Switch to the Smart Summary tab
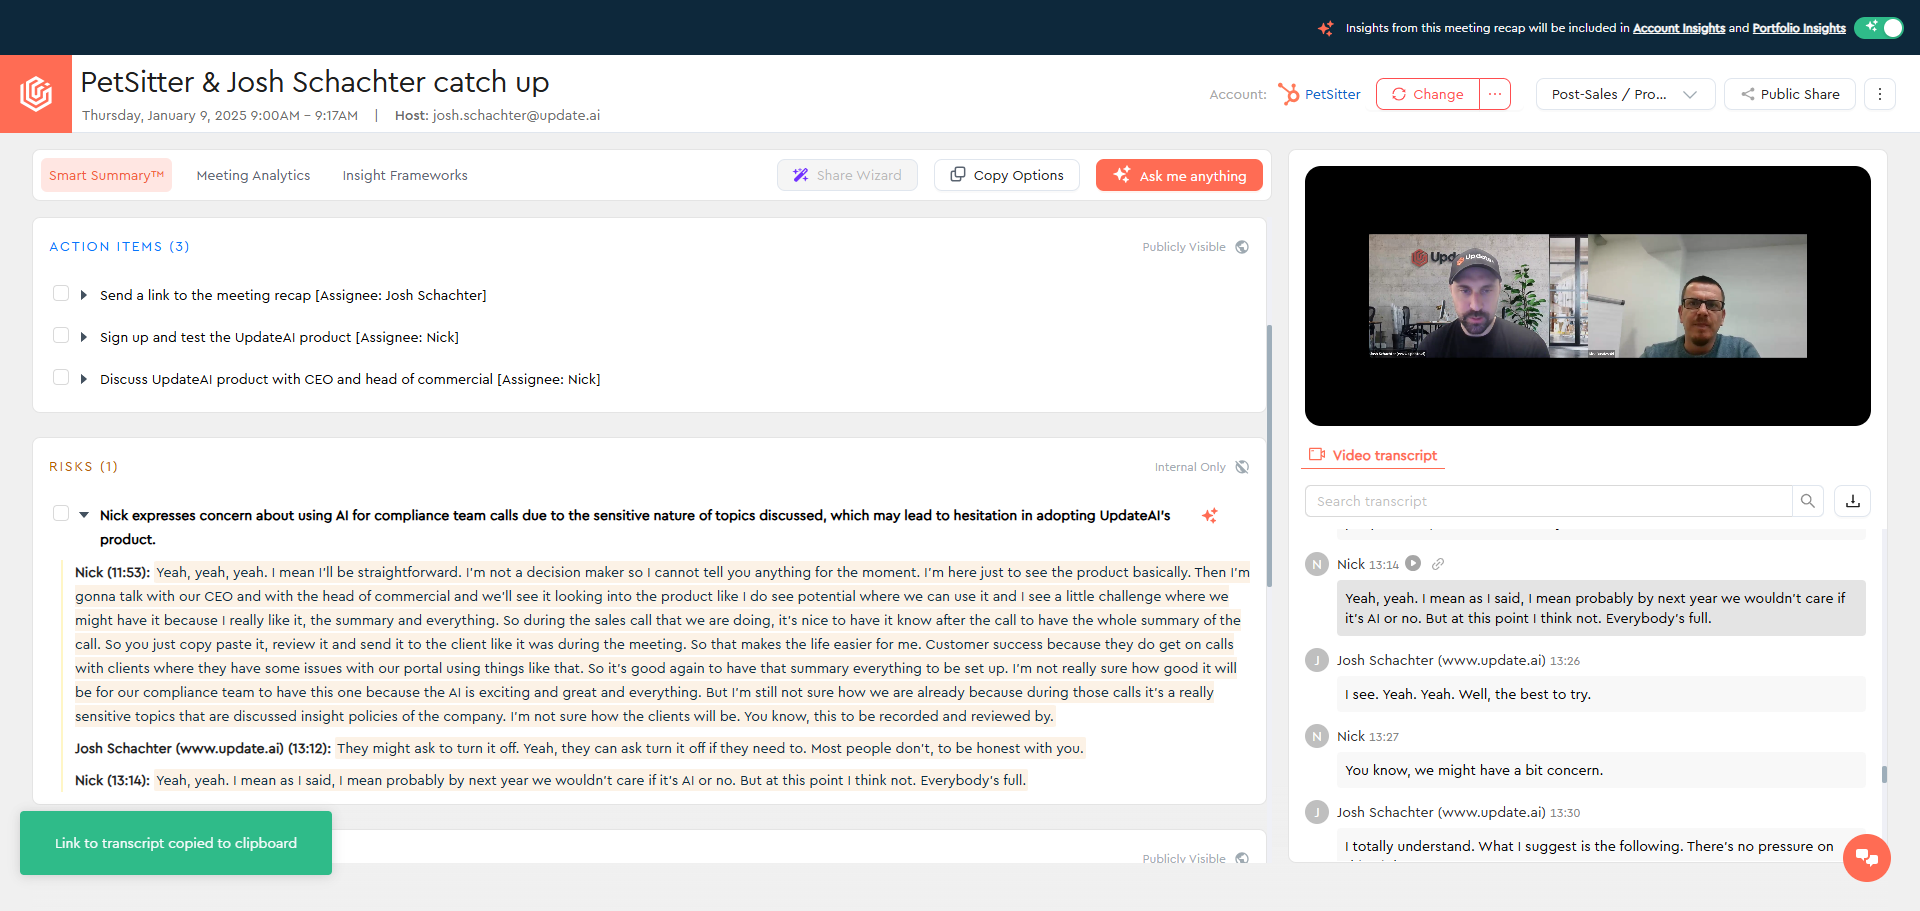The height and width of the screenshot is (911, 1920). pyautogui.click(x=106, y=175)
